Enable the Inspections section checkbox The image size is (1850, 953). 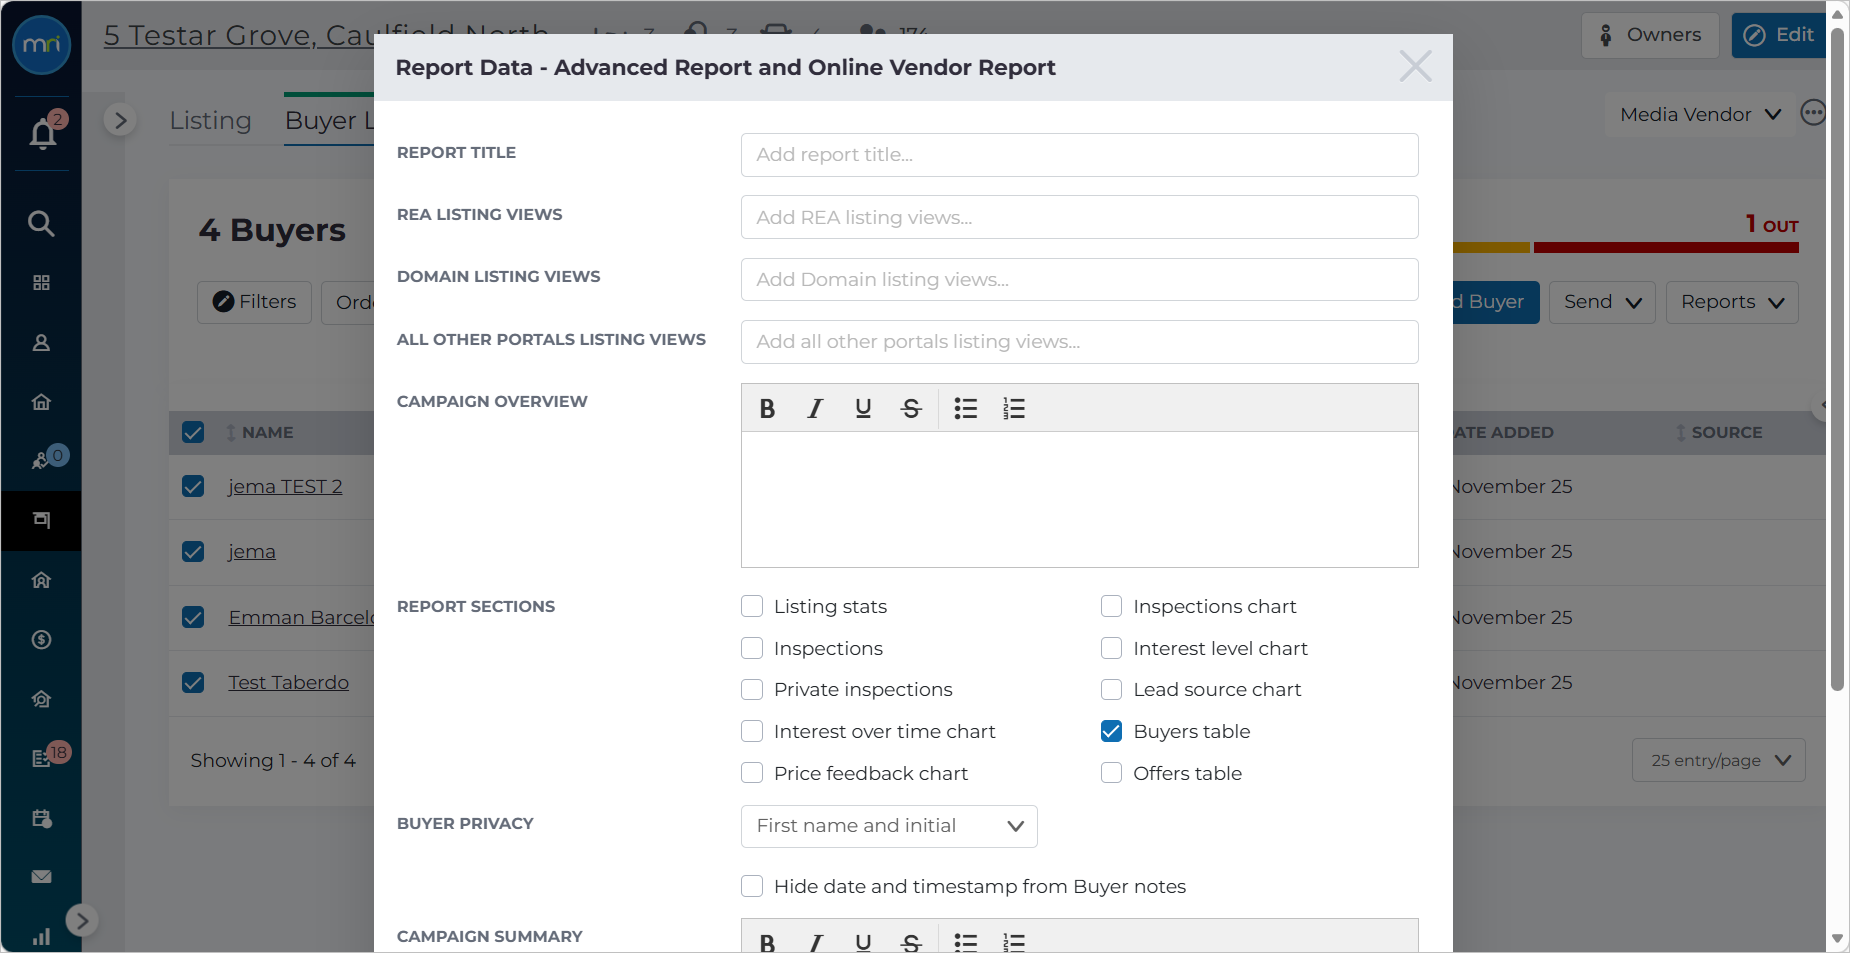[752, 648]
